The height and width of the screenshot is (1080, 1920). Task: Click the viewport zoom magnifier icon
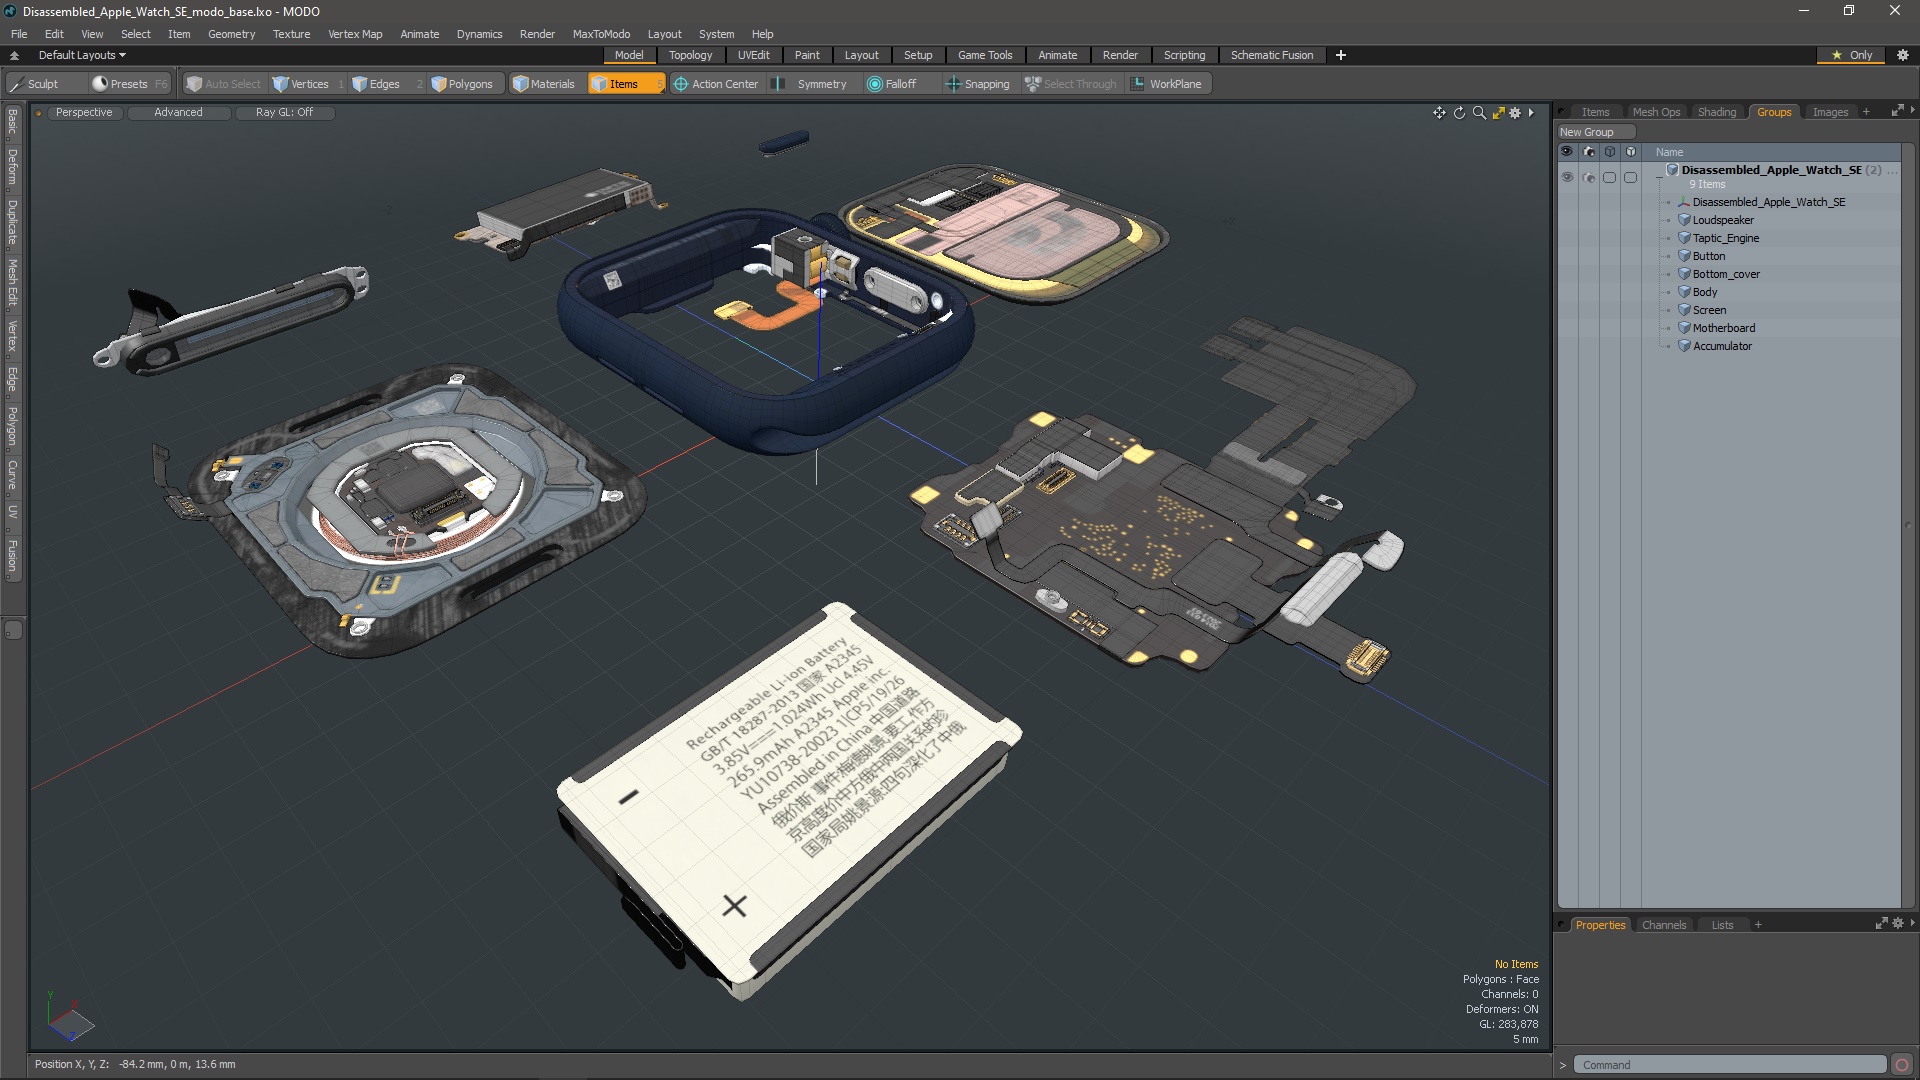point(1479,113)
